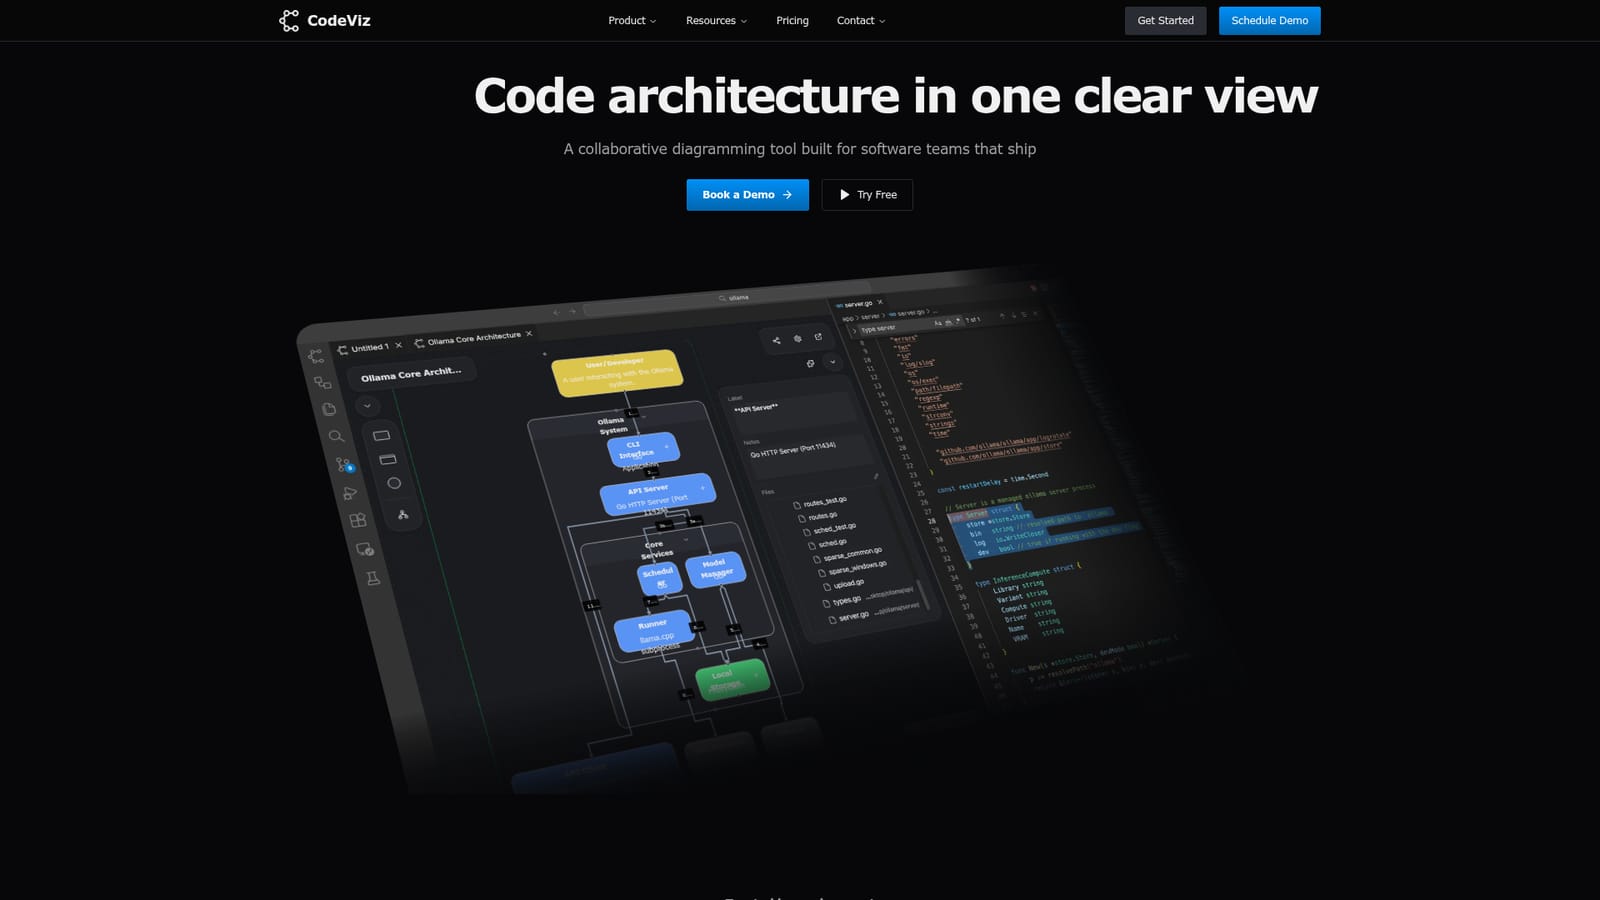
Task: Open routes_test.go in the Files list
Action: pos(820,502)
